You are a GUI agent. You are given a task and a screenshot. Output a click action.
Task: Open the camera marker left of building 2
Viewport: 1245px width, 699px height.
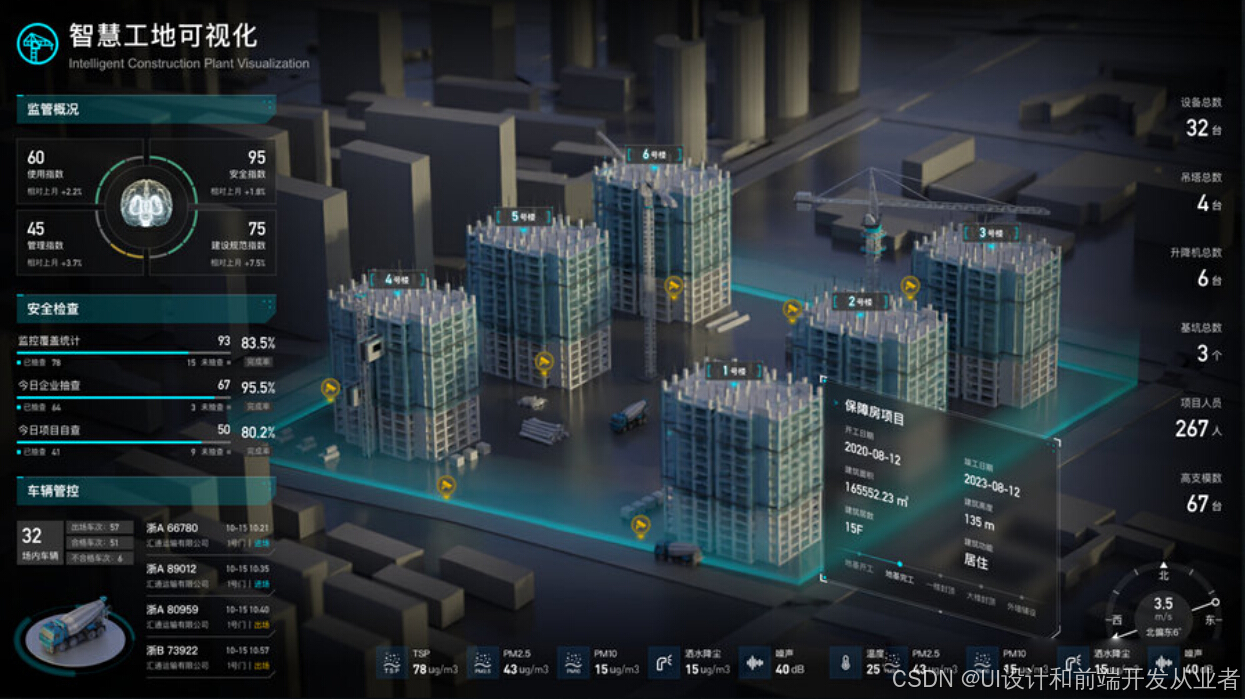click(793, 312)
